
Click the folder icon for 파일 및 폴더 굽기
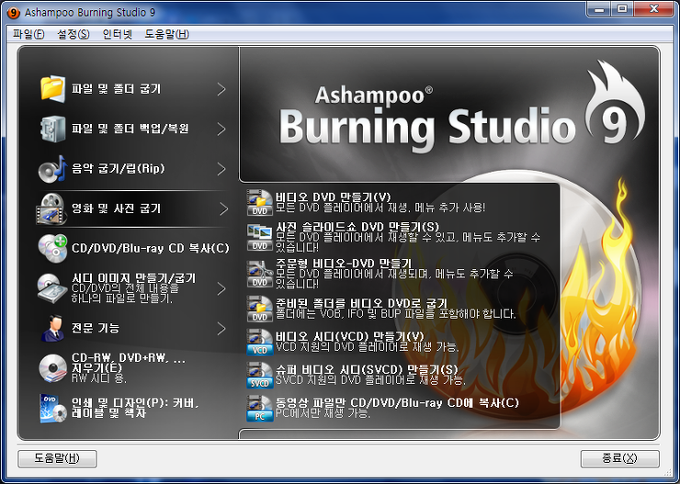coord(52,89)
